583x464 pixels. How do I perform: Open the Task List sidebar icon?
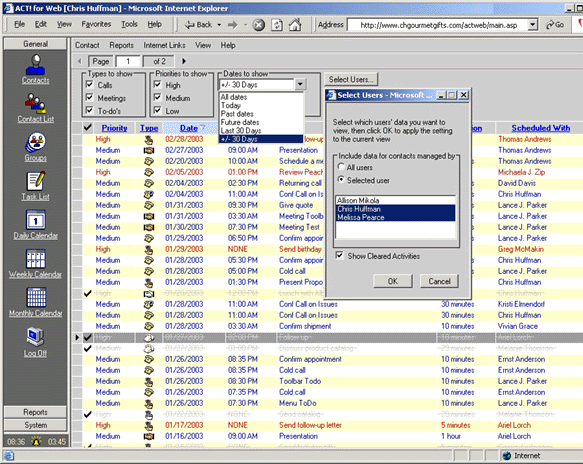35,181
